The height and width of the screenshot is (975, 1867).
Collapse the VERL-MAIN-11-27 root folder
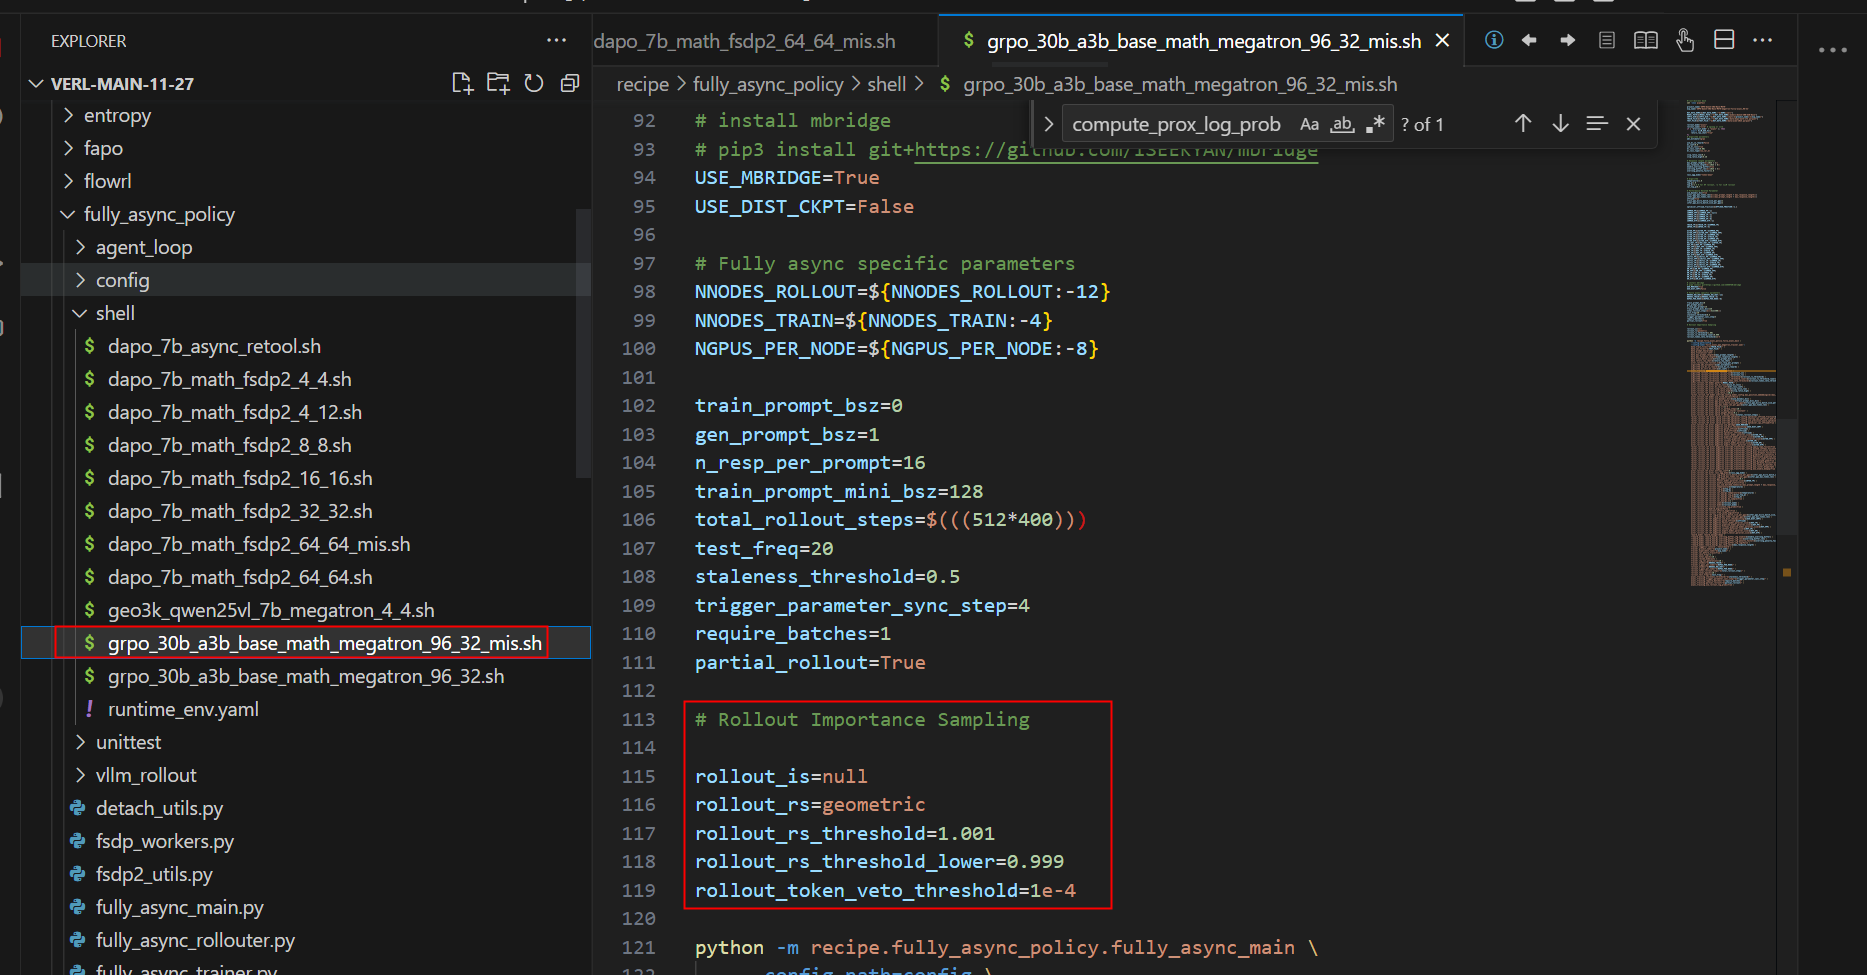pyautogui.click(x=37, y=83)
